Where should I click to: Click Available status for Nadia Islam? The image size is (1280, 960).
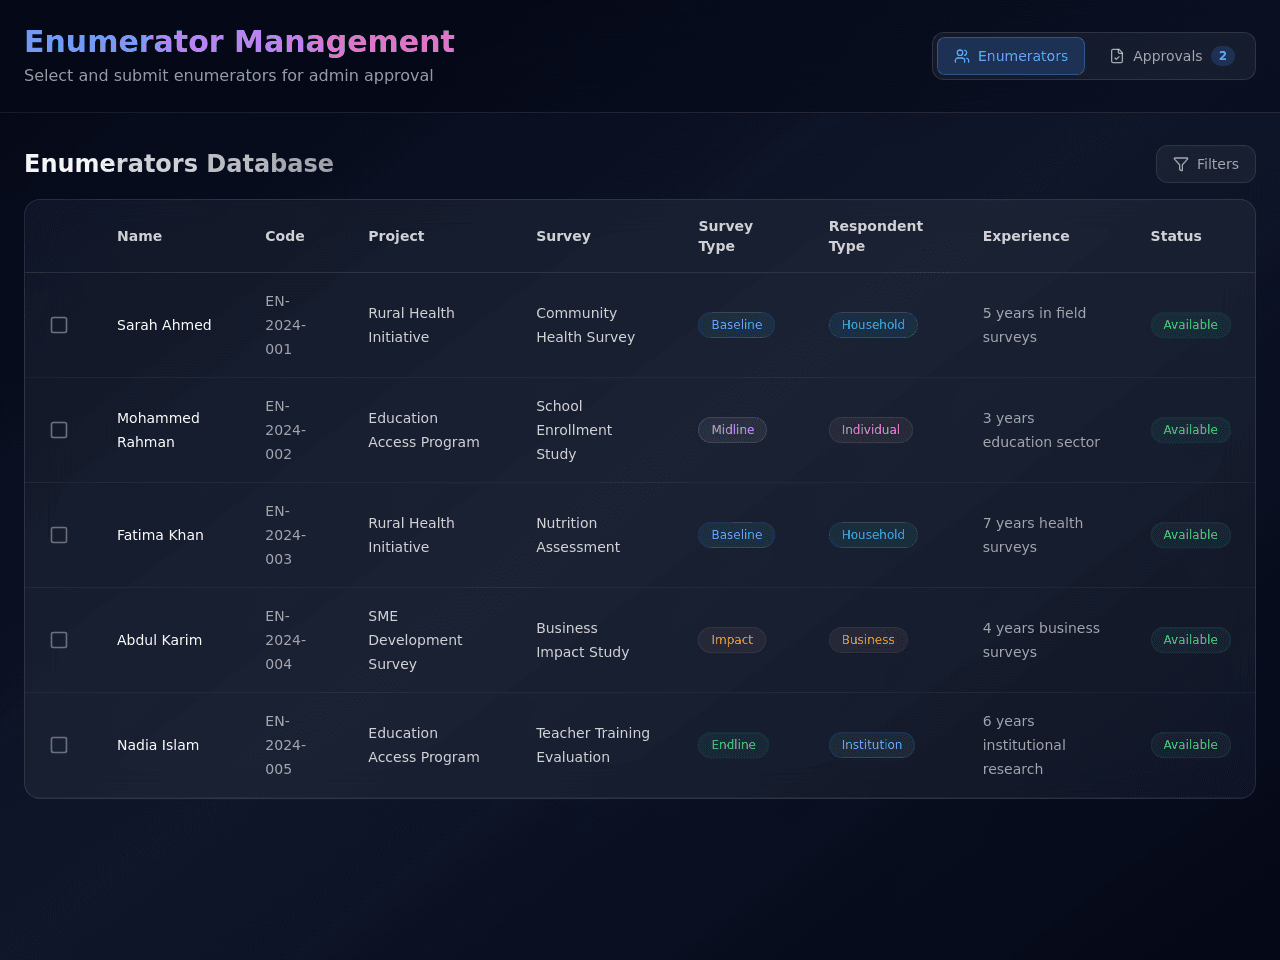pyautogui.click(x=1190, y=745)
